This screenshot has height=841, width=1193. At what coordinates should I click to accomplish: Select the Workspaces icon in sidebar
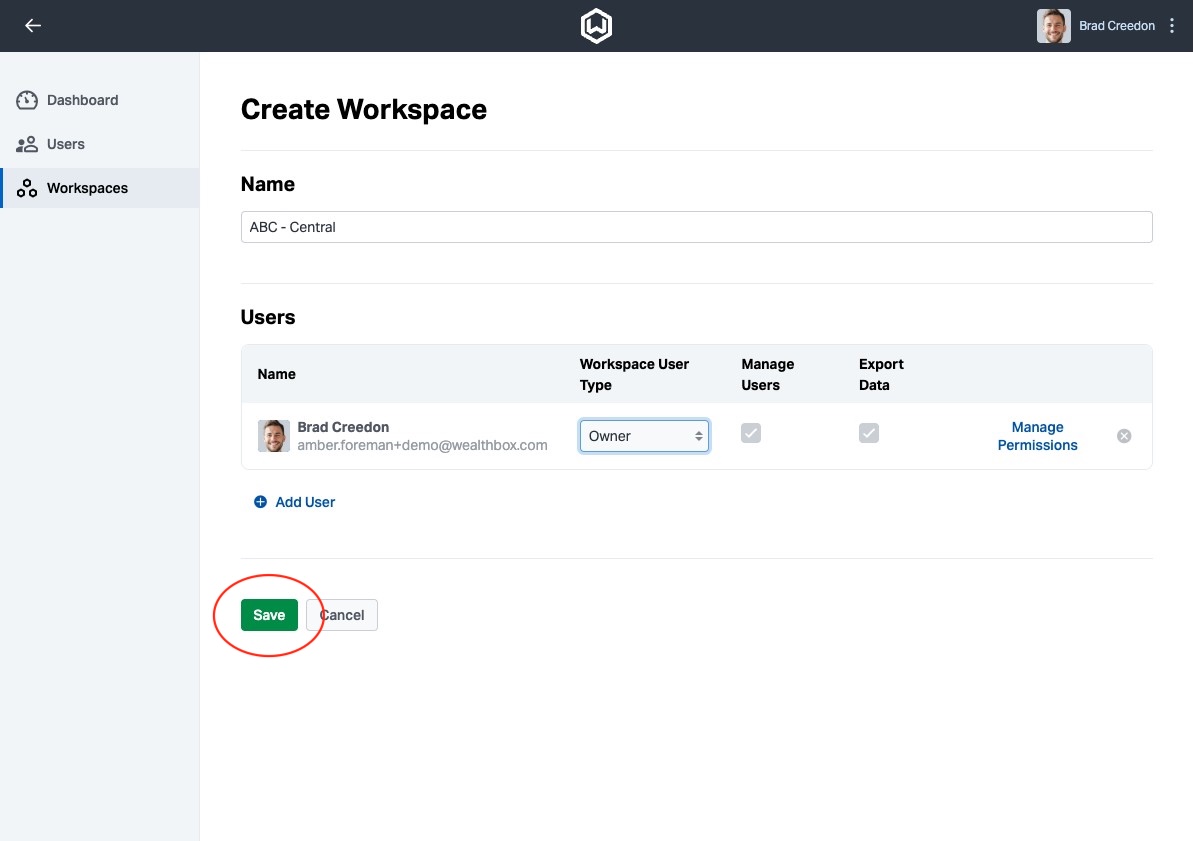(26, 187)
